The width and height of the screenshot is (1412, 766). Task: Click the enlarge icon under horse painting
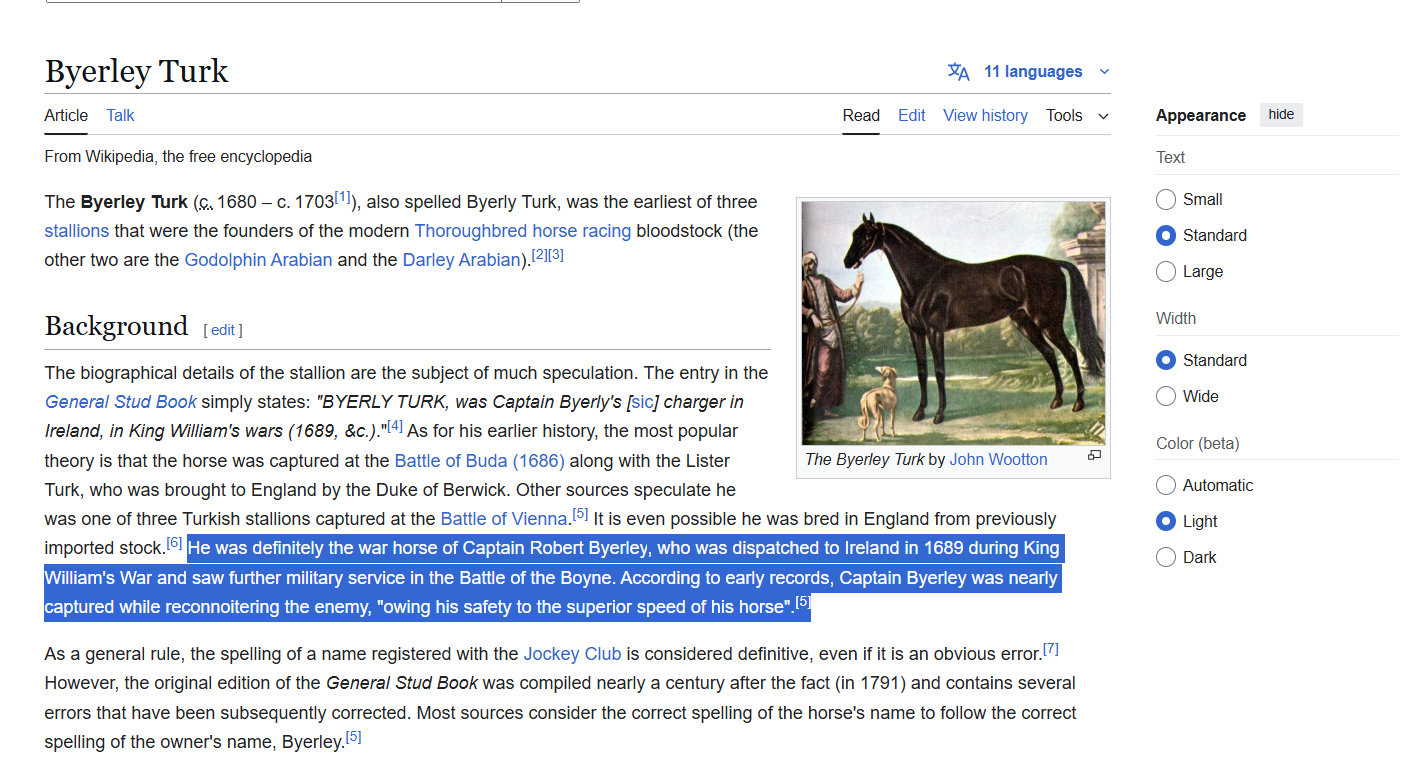(1094, 456)
